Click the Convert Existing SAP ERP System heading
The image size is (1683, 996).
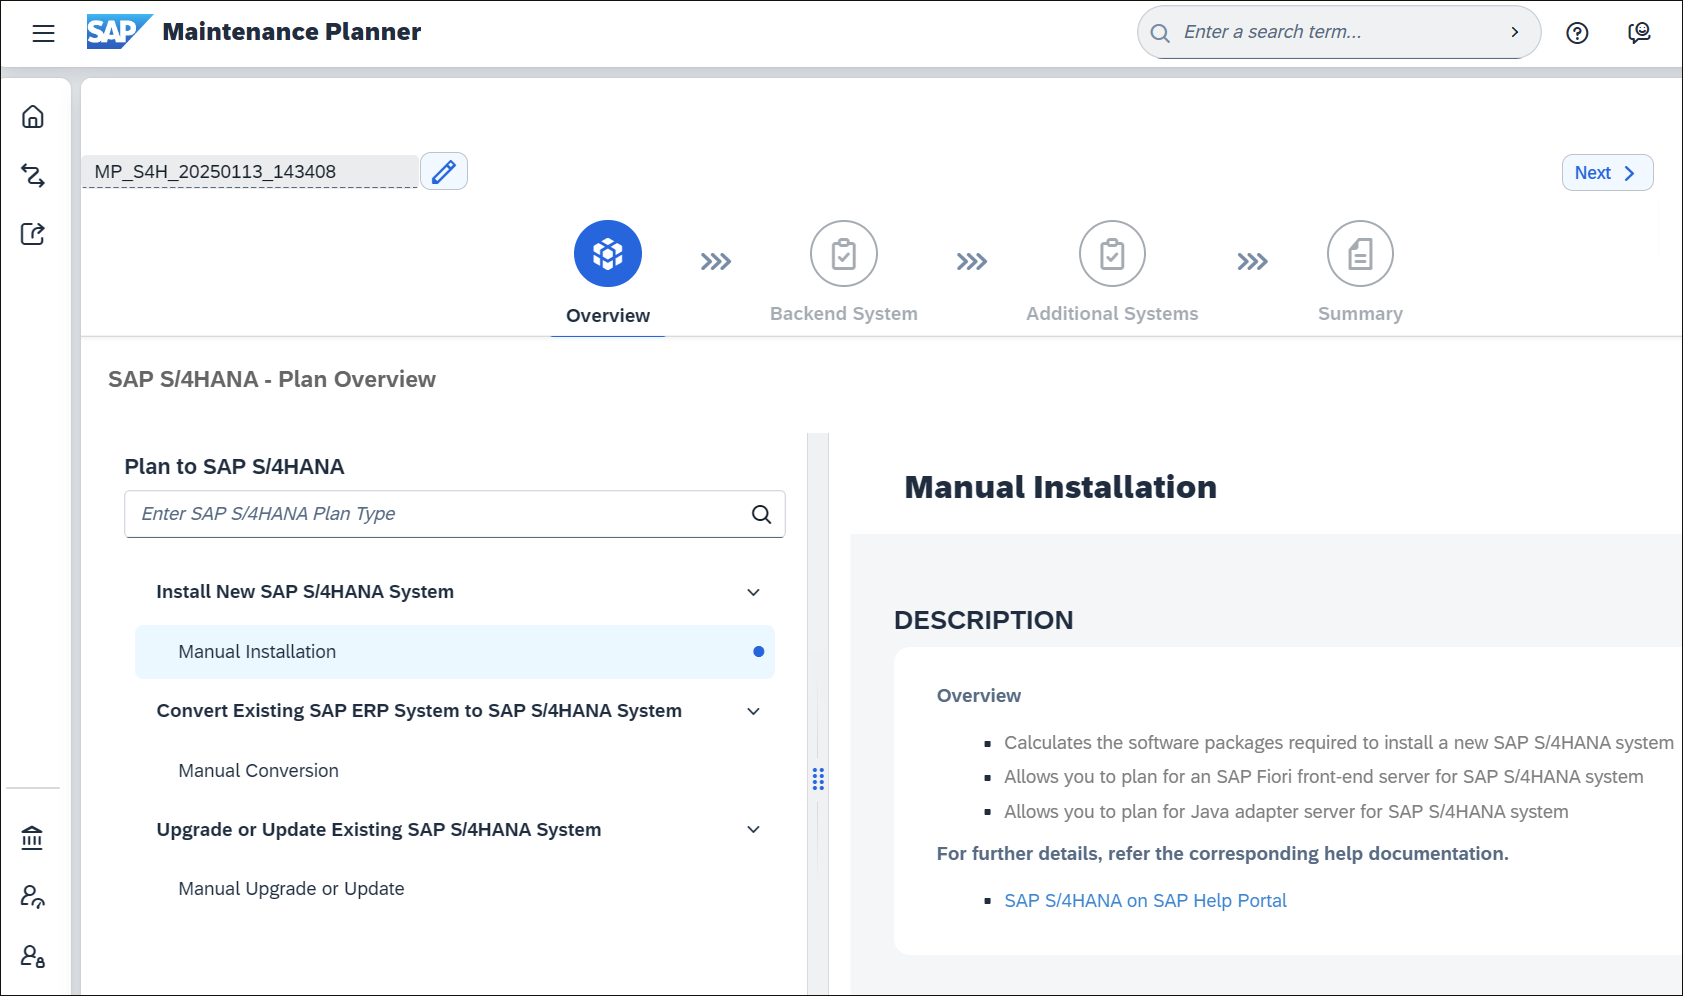pyautogui.click(x=419, y=711)
